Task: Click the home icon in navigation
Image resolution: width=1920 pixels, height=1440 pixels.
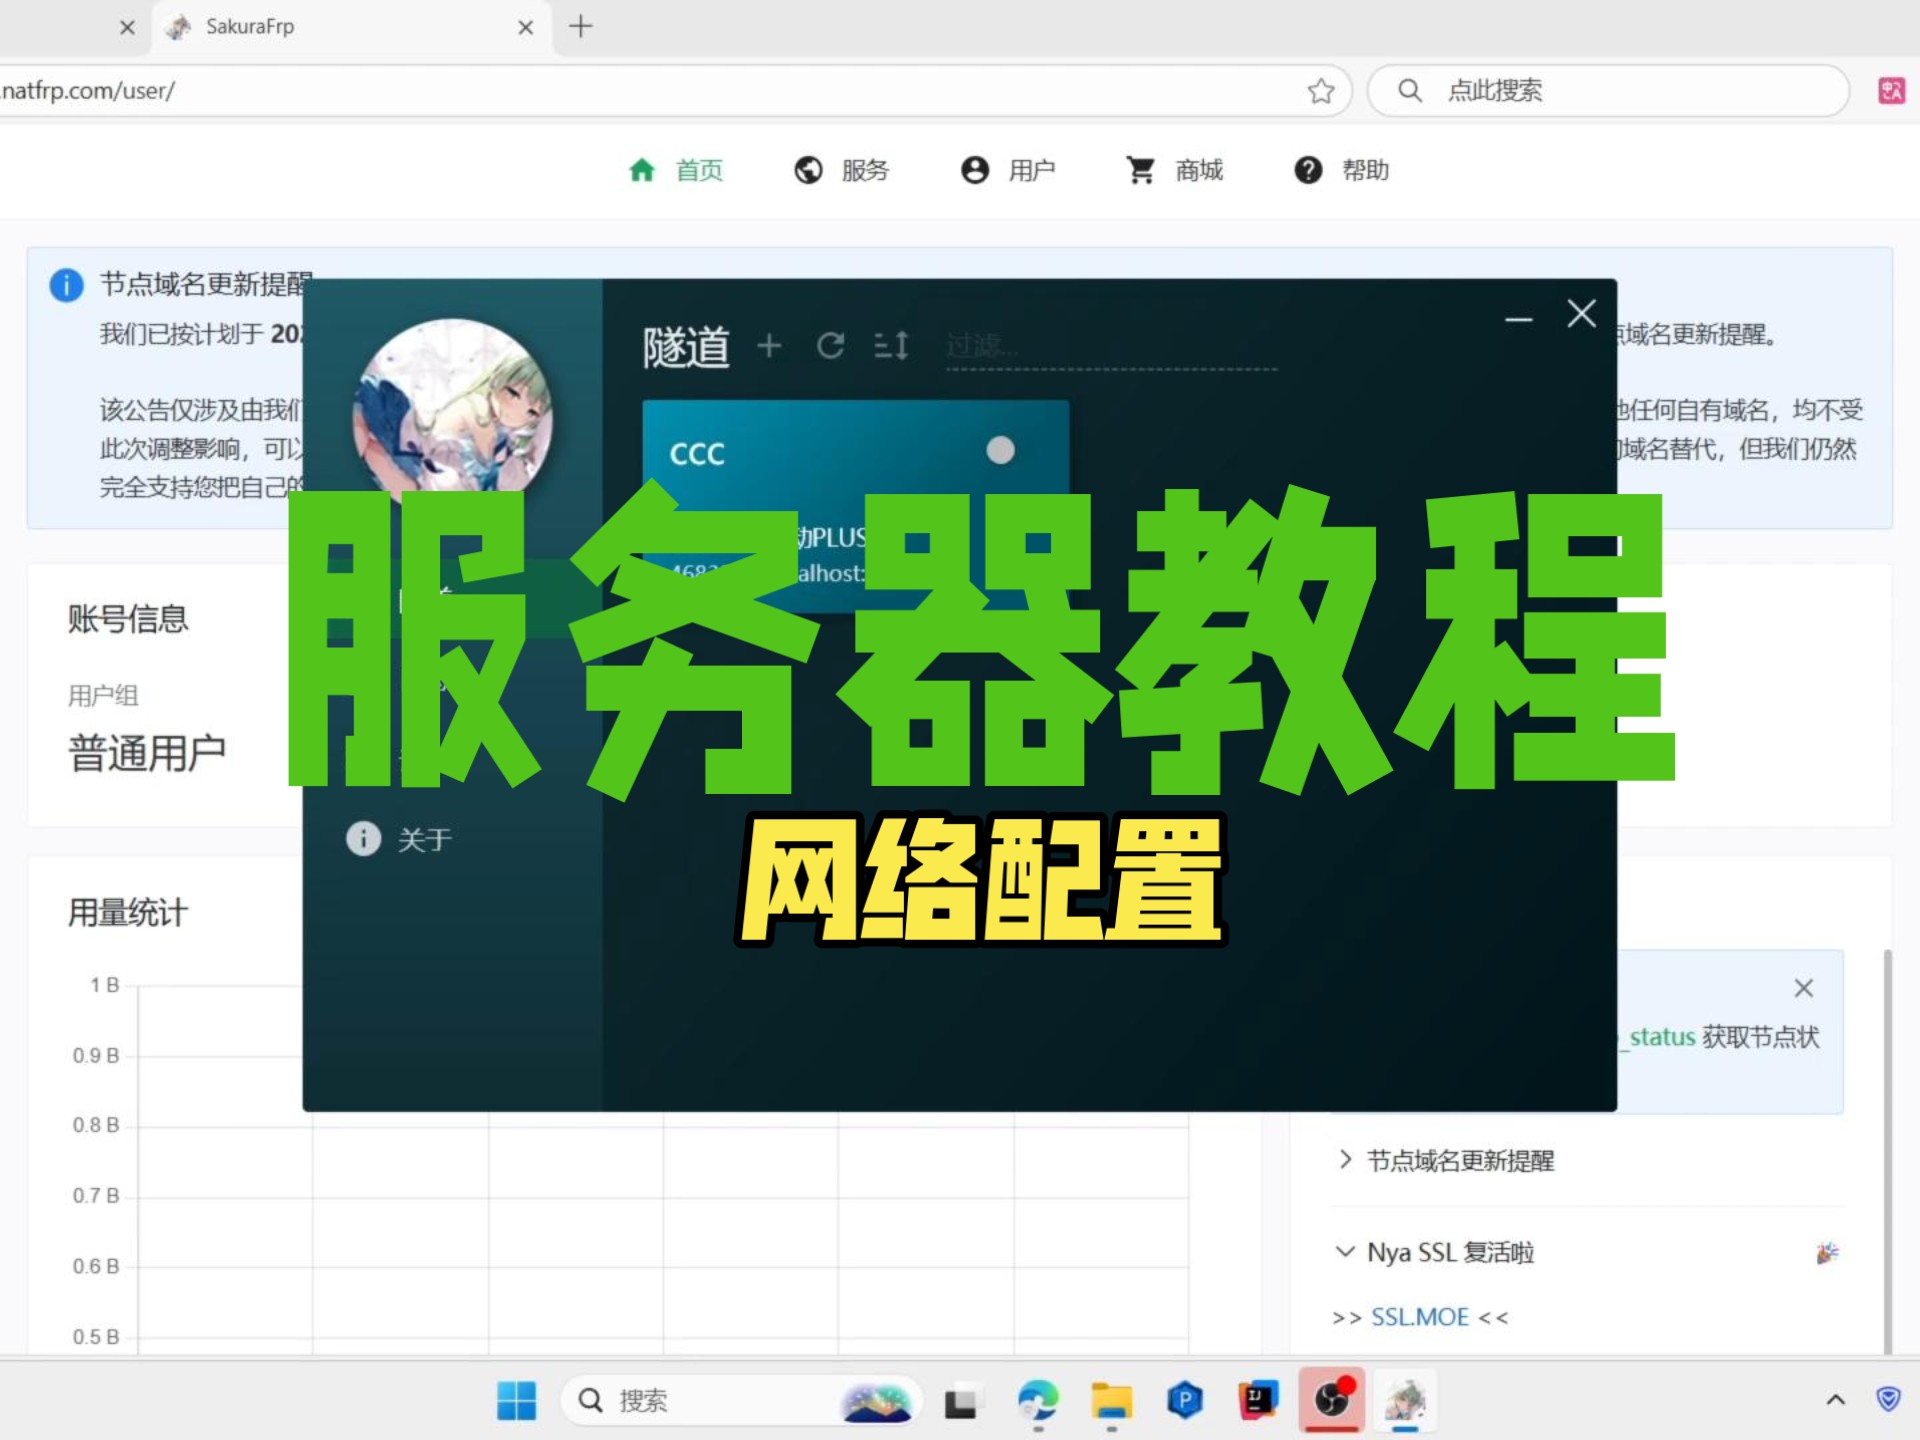Action: click(642, 170)
